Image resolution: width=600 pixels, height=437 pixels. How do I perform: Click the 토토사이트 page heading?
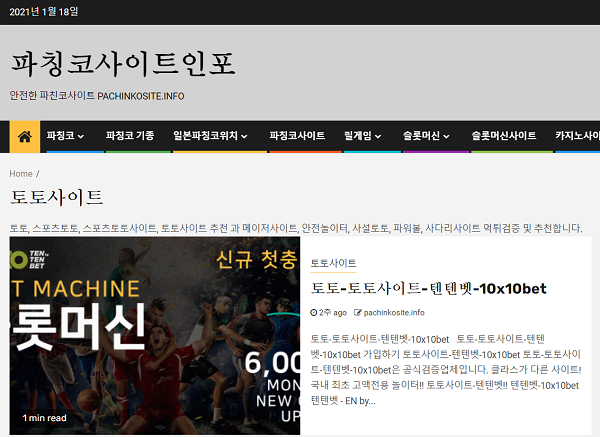pos(57,197)
